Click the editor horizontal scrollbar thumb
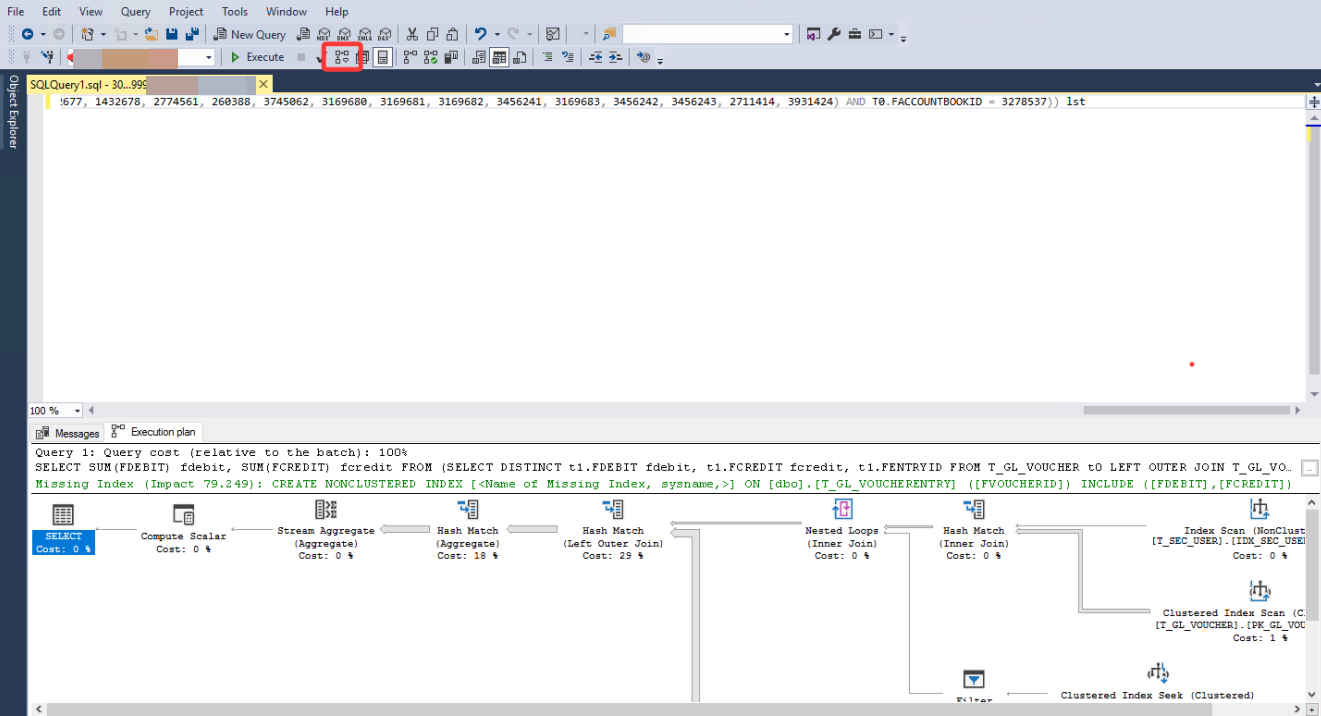The width and height of the screenshot is (1321, 716). 1186,410
